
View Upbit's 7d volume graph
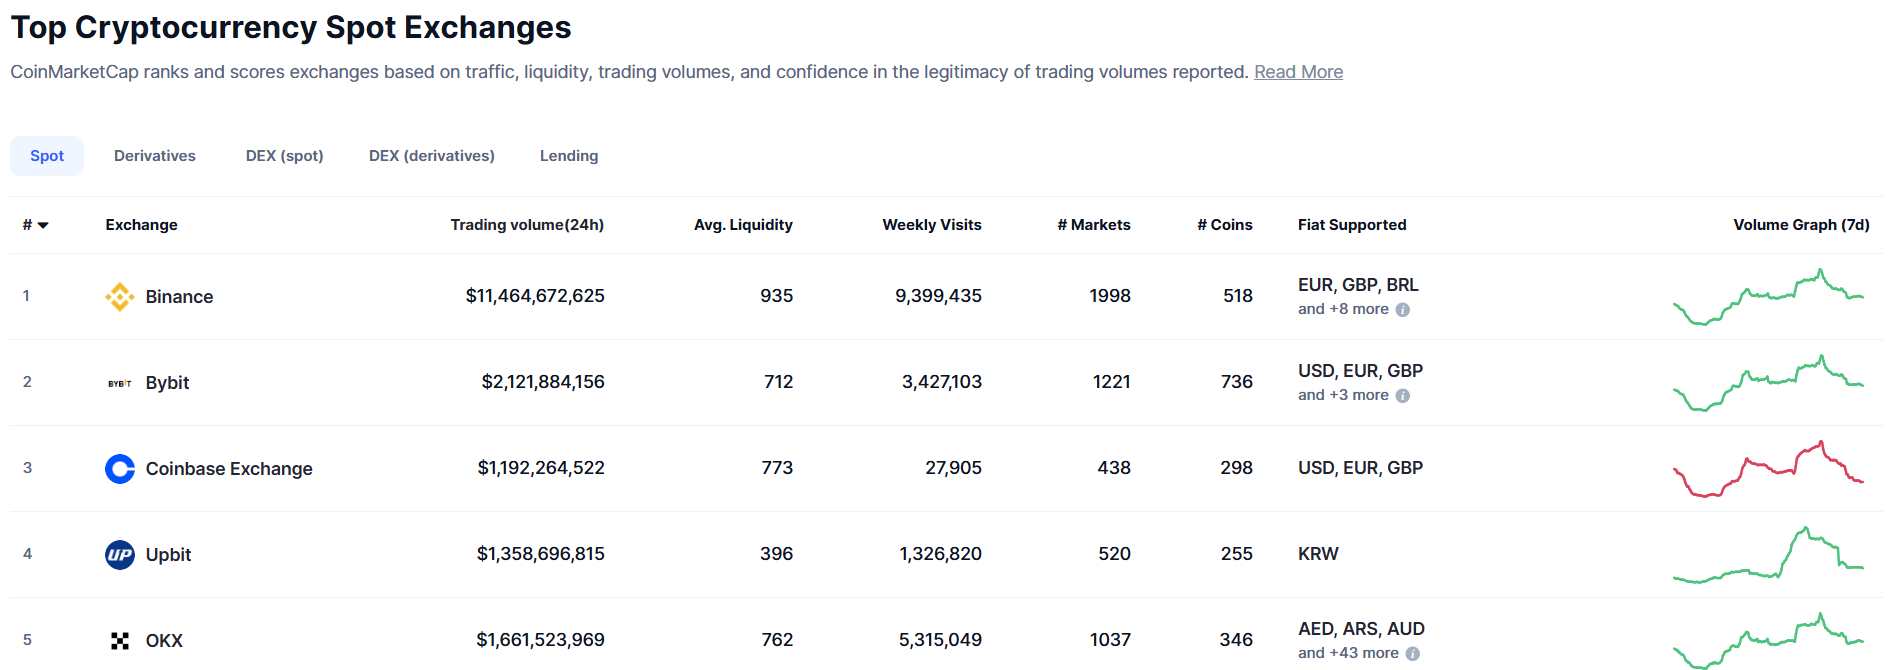coord(1769,555)
